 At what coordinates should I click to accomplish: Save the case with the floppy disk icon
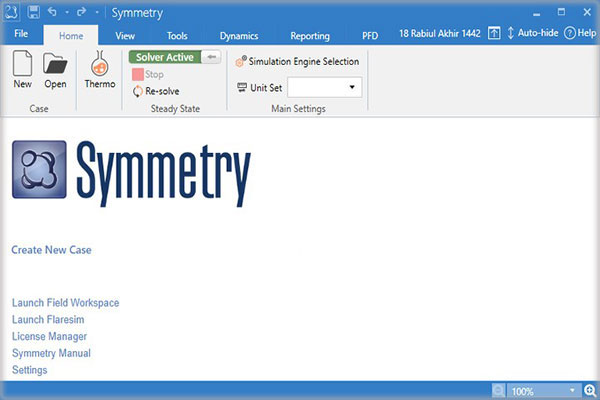pyautogui.click(x=33, y=12)
